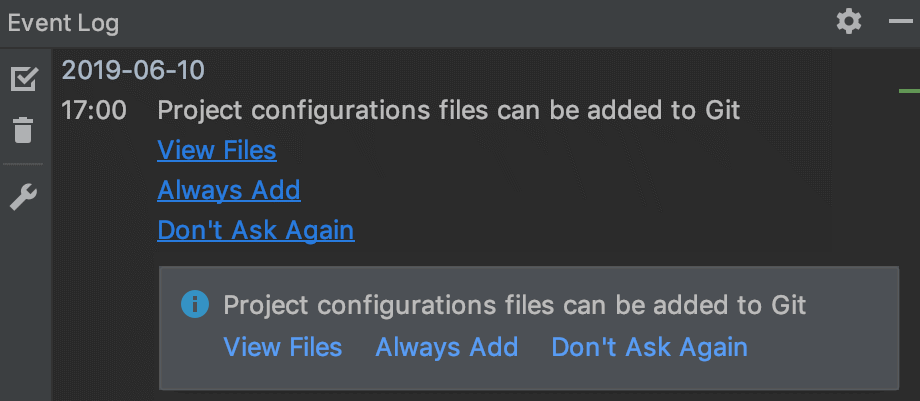Click the log message about Git configurations
The width and height of the screenshot is (920, 401).
(x=448, y=110)
